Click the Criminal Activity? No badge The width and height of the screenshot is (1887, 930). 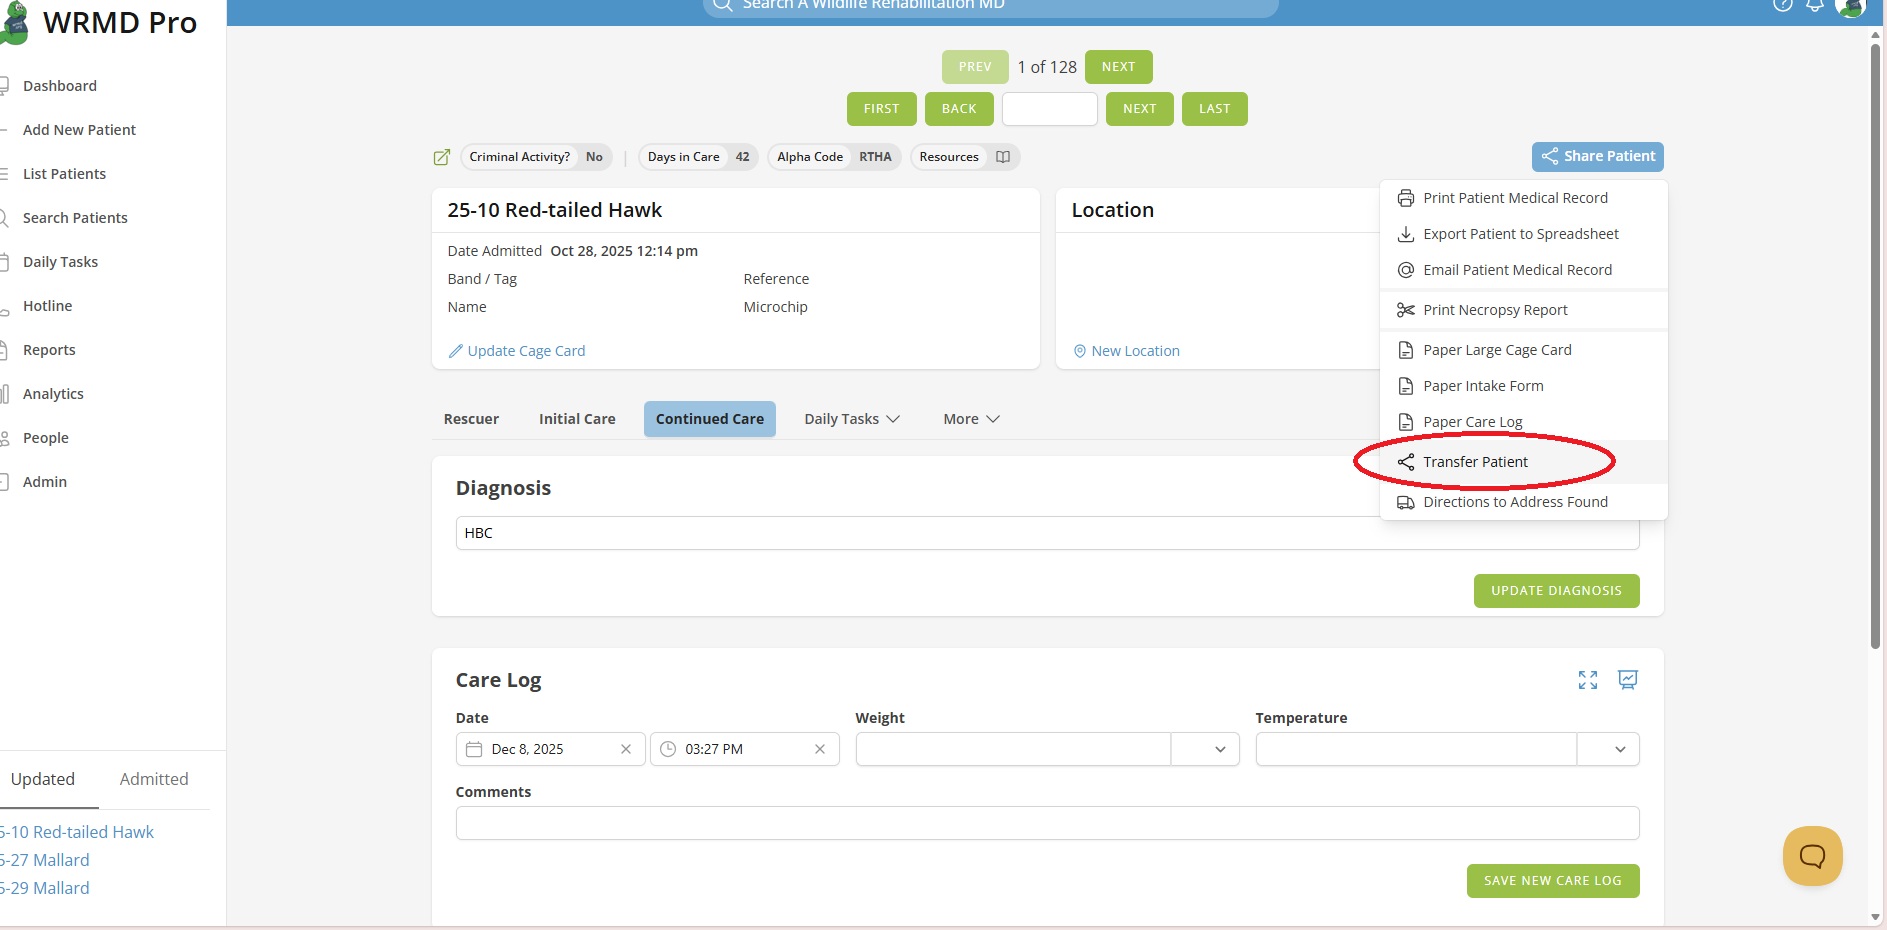coord(536,157)
